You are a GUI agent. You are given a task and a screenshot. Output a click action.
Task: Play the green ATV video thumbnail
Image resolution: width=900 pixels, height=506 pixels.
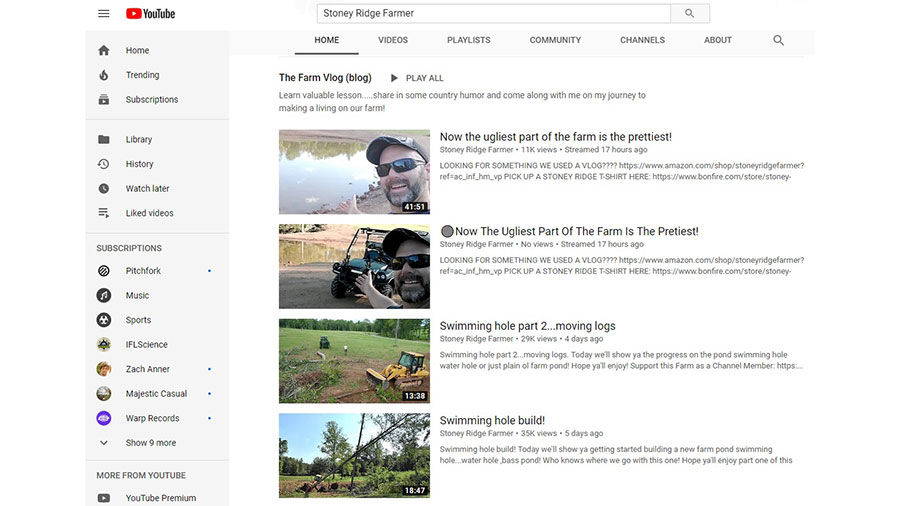coord(354,266)
